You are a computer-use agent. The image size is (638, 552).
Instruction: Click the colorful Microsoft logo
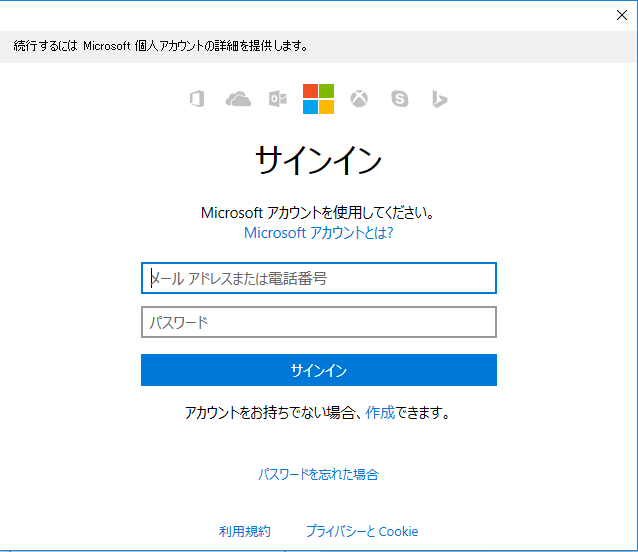click(319, 99)
